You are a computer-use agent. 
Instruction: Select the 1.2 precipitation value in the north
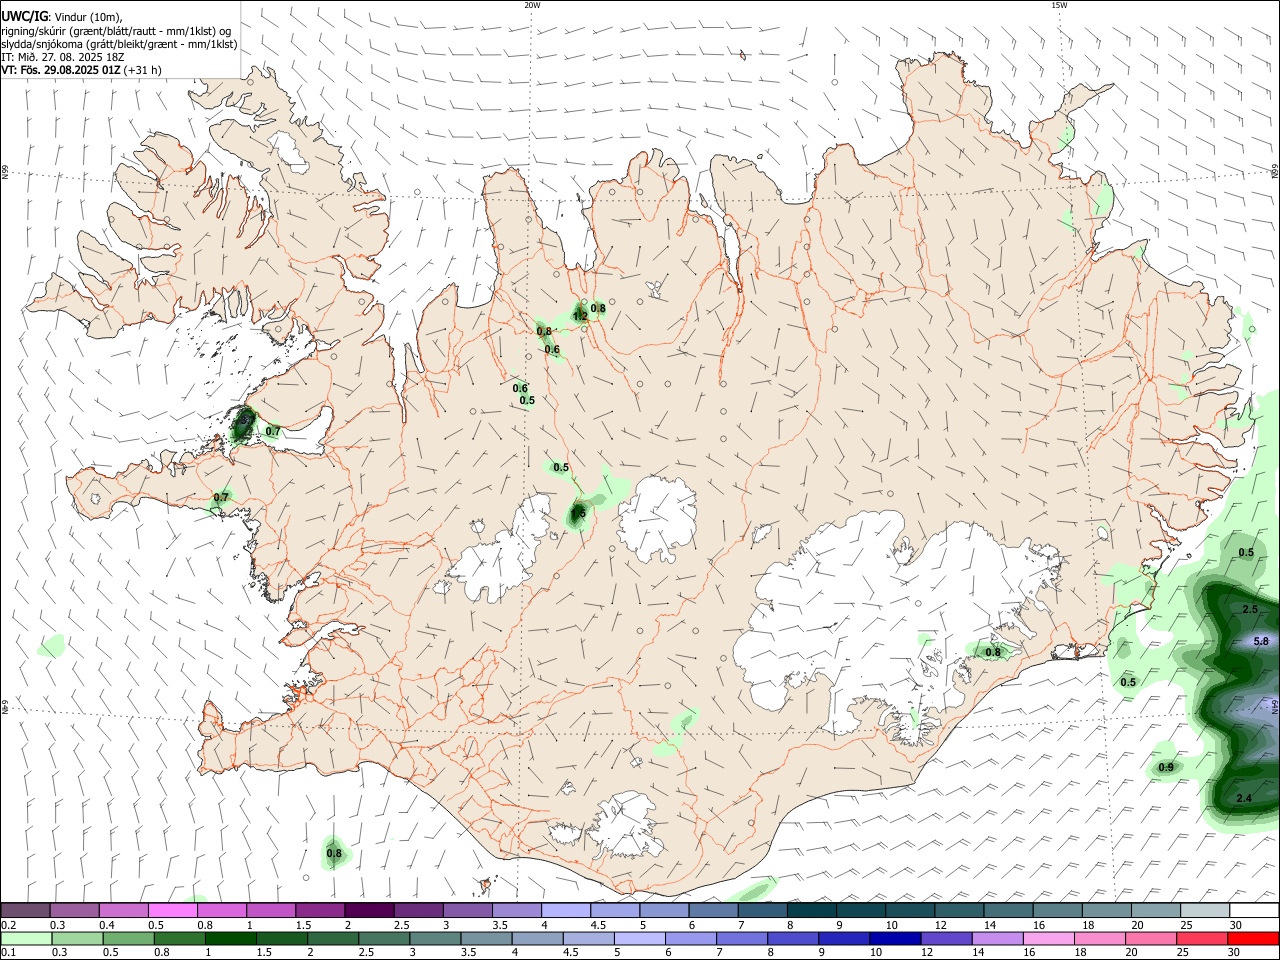click(x=580, y=316)
